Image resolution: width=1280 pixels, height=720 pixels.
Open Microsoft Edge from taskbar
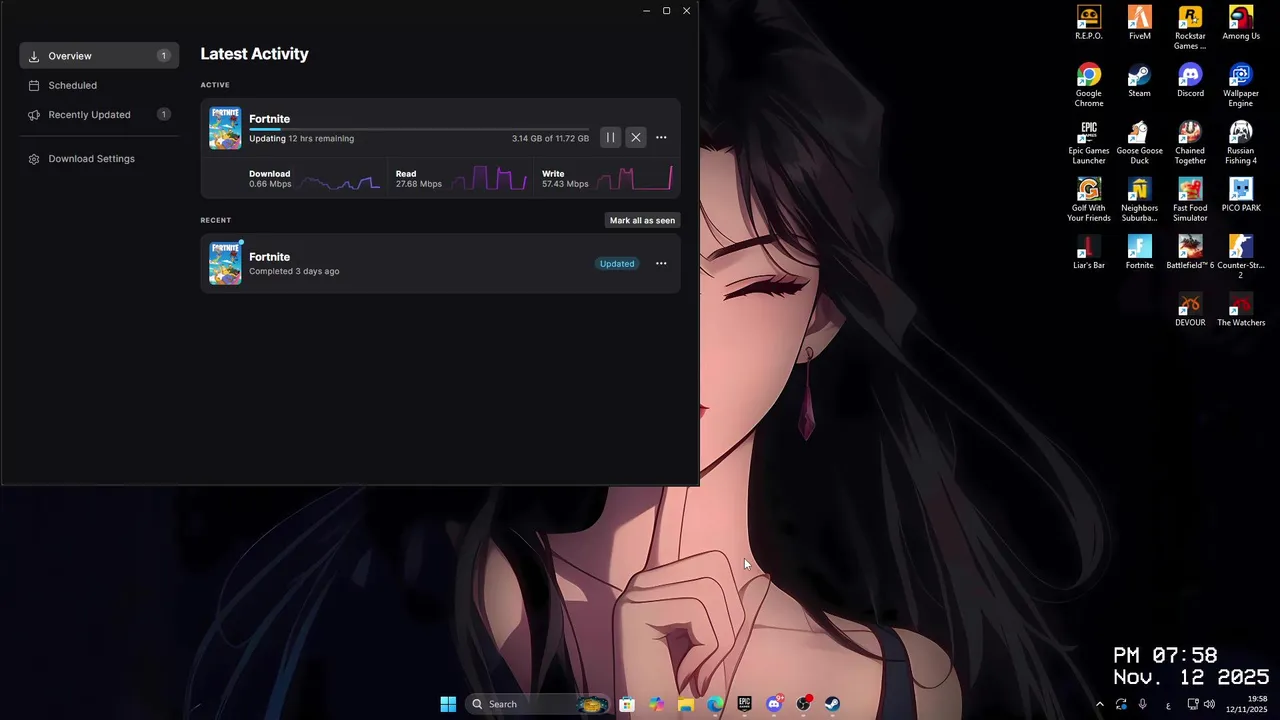pyautogui.click(x=715, y=704)
